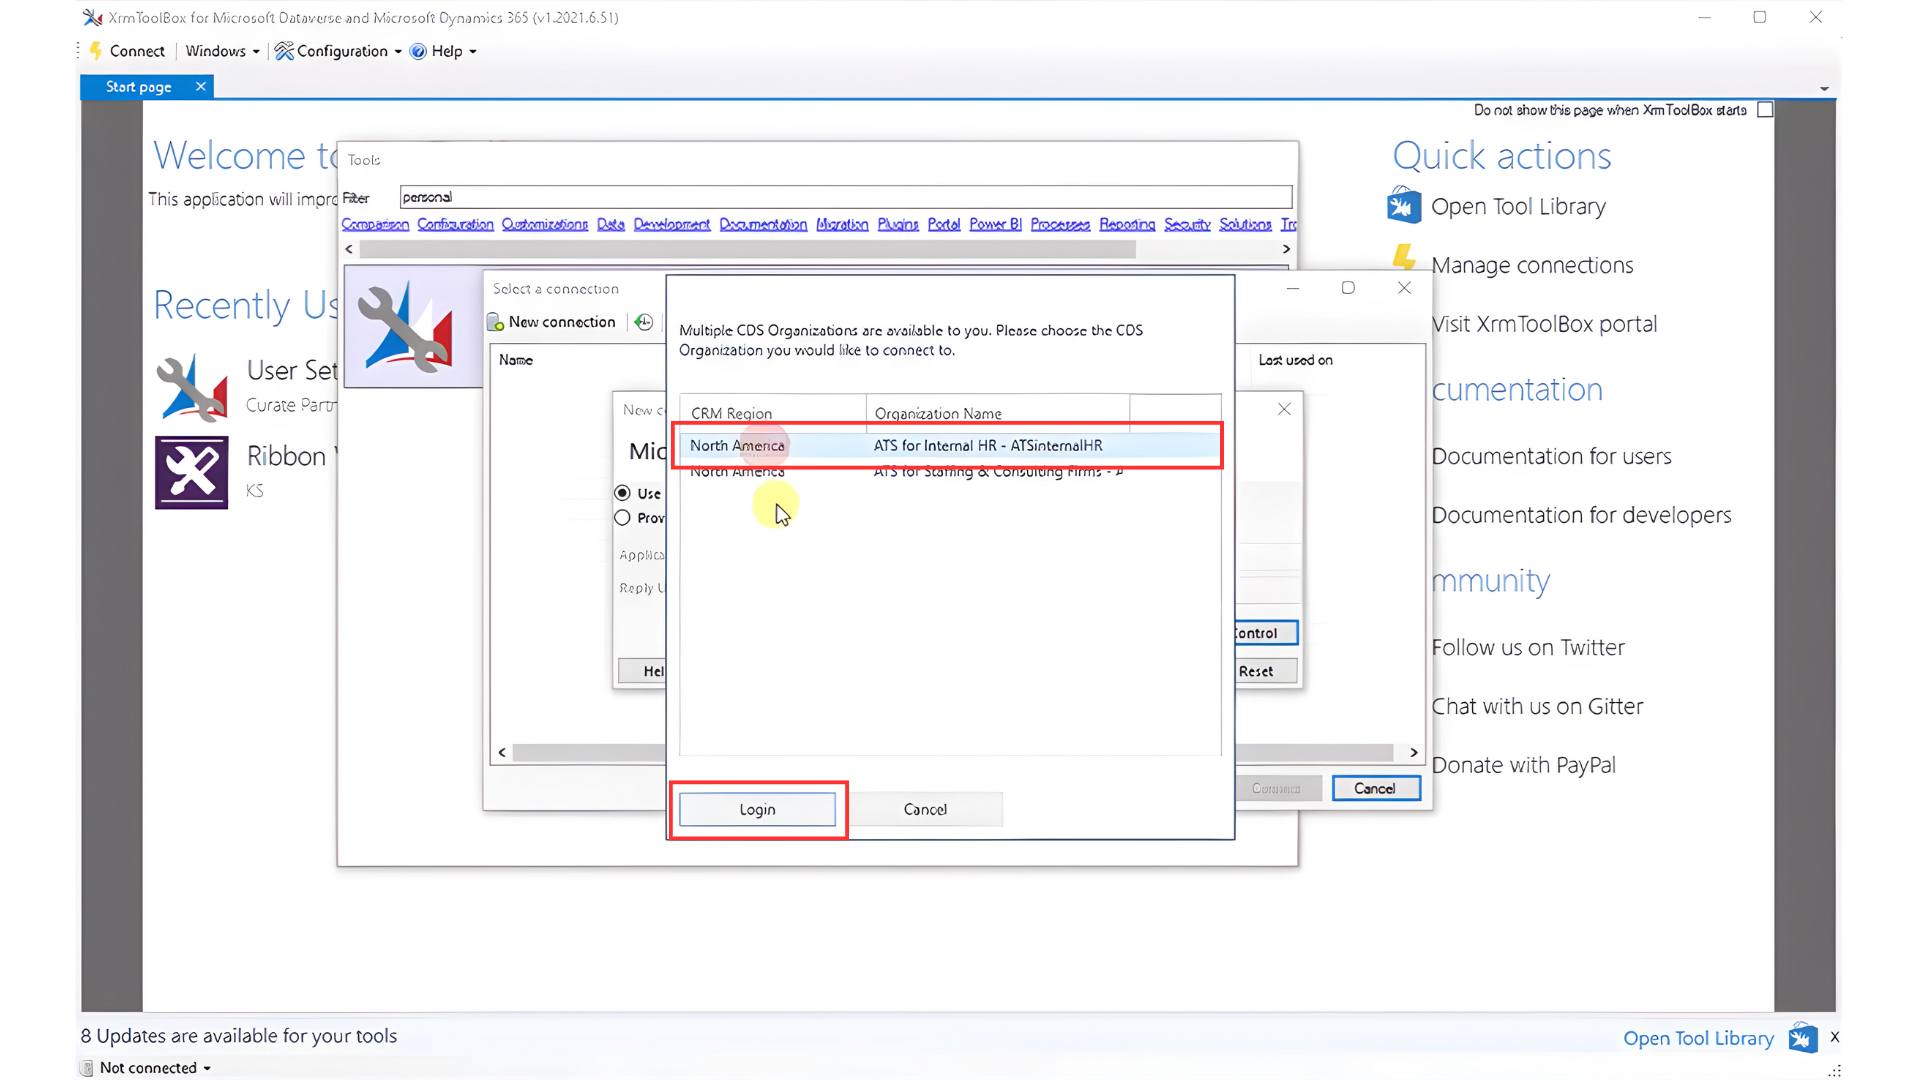1920x1080 pixels.
Task: Click the CRM Region column header
Action: [773, 413]
